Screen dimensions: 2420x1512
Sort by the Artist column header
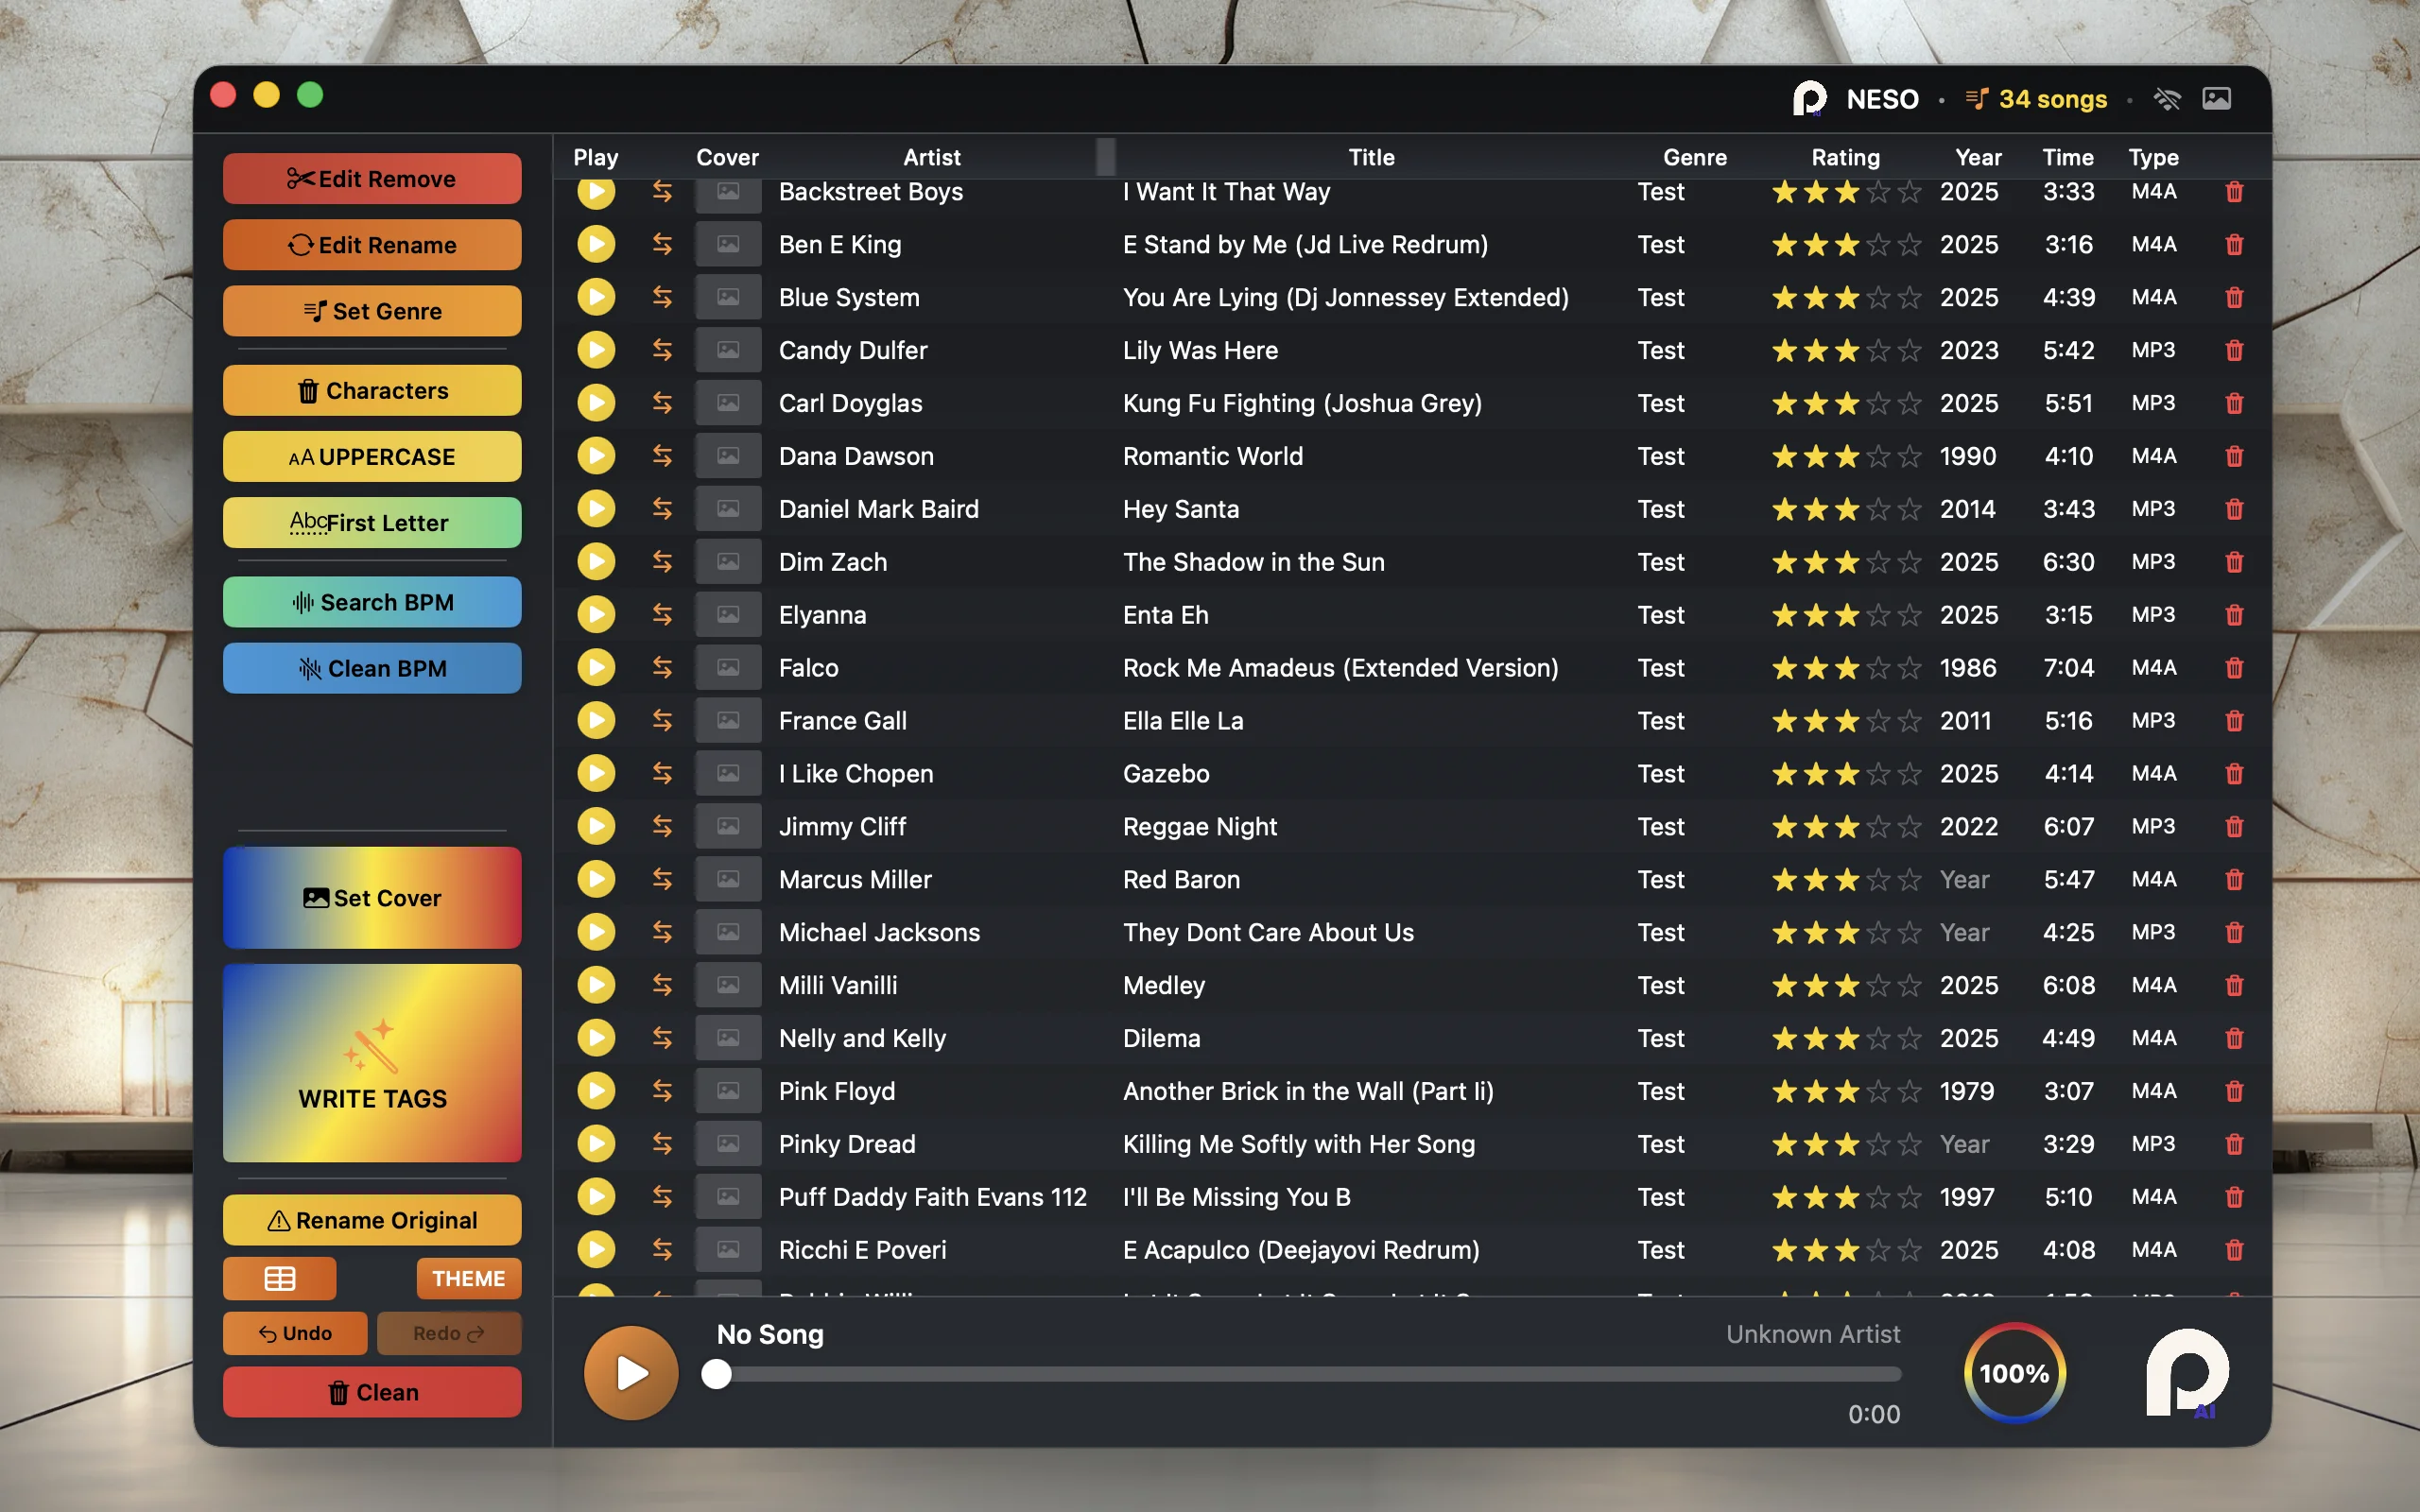pyautogui.click(x=931, y=157)
